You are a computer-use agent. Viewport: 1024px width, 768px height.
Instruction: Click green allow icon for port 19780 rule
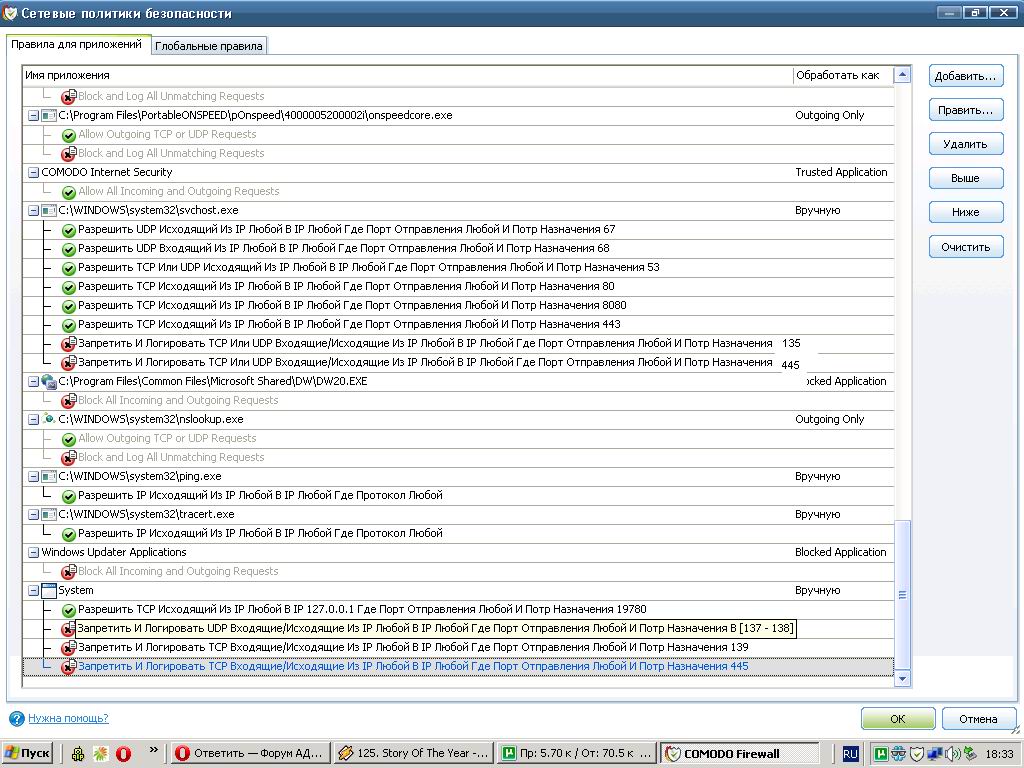click(69, 611)
